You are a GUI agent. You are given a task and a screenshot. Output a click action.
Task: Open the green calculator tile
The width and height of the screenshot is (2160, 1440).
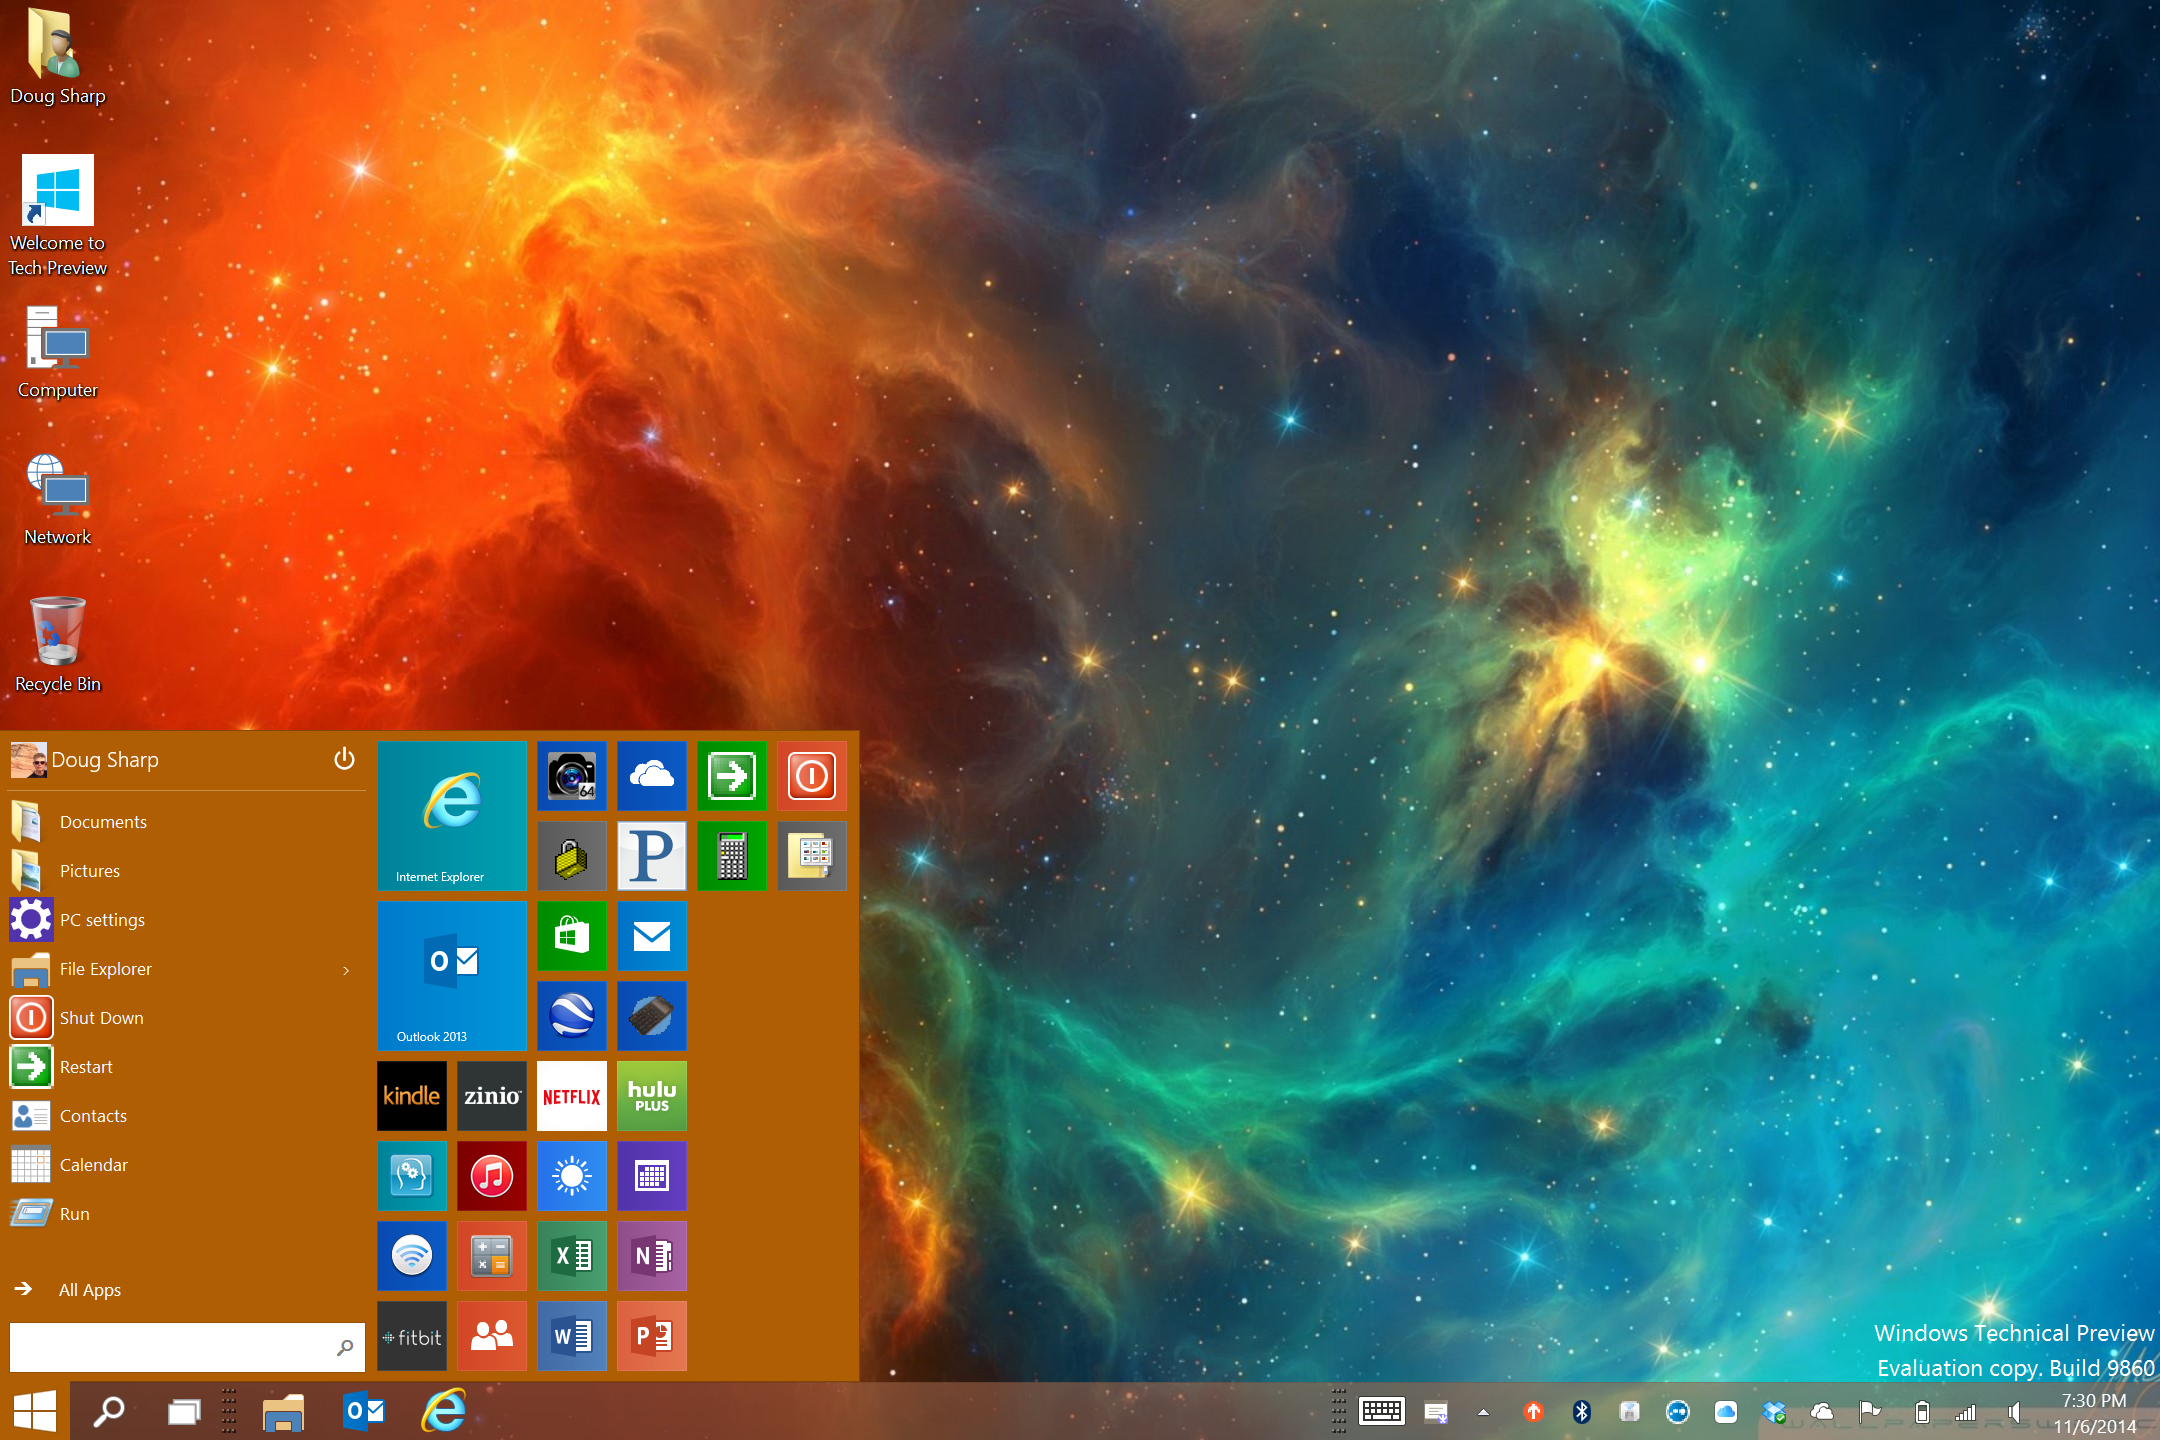pos(732,856)
